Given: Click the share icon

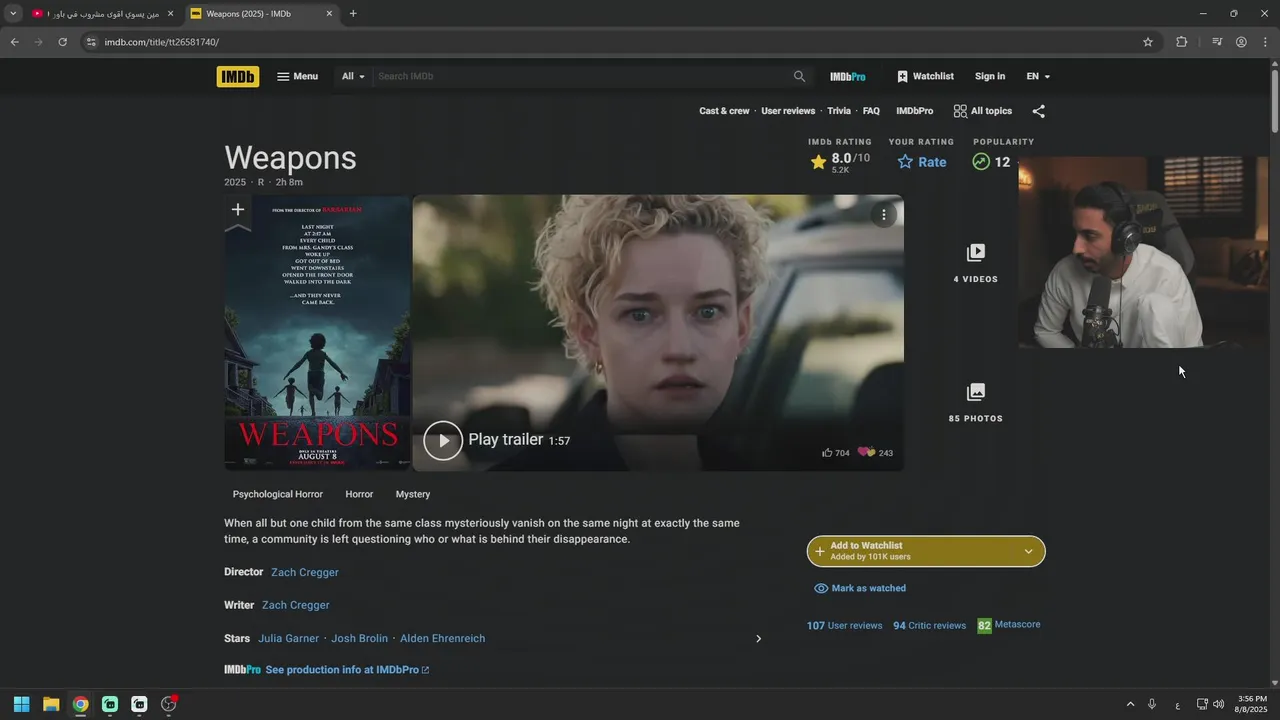Looking at the screenshot, I should coord(1038,112).
